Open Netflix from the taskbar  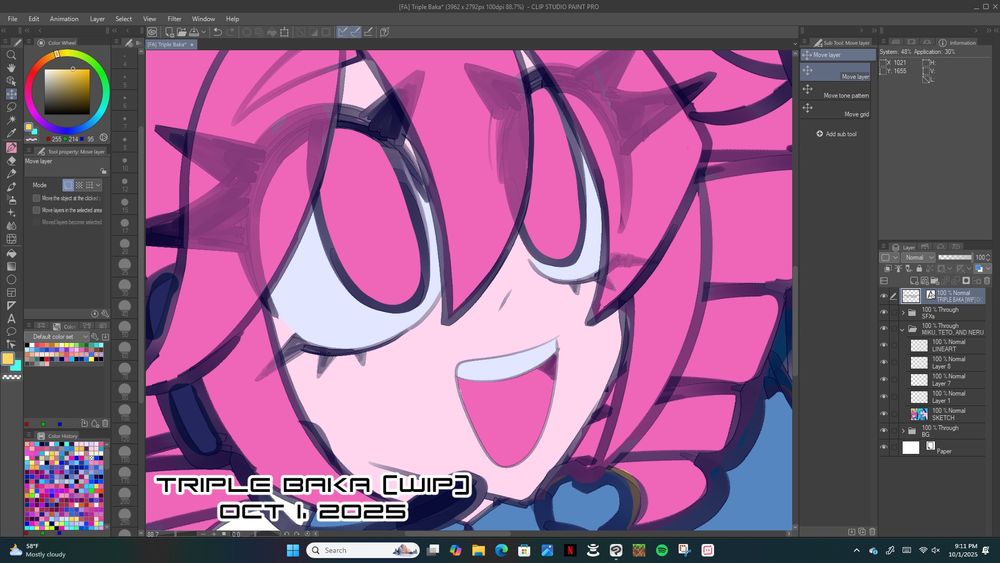(x=570, y=550)
